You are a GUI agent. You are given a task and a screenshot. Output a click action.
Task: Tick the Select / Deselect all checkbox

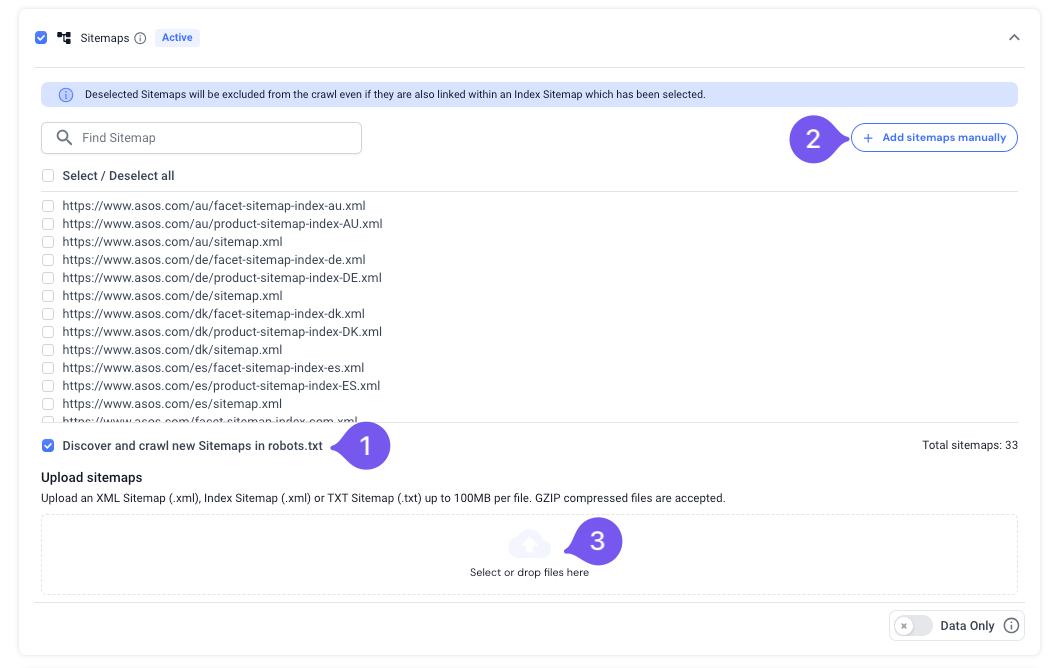48,176
